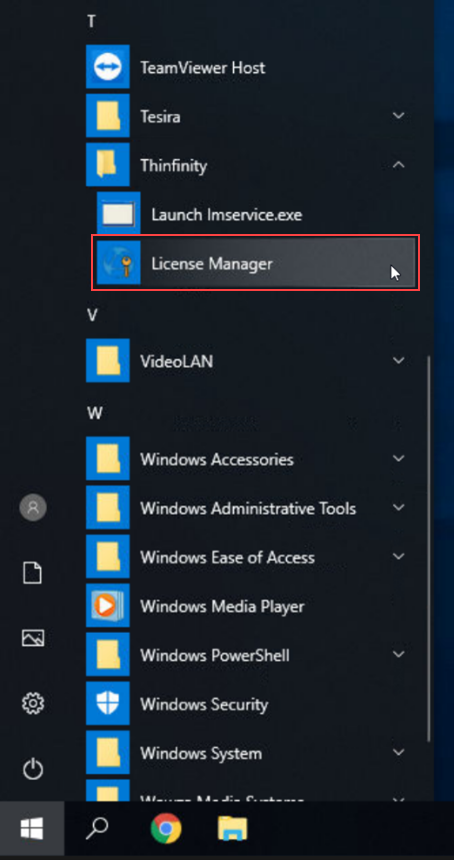Select Windows Media Player label
The width and height of the screenshot is (454, 860).
(x=222, y=606)
